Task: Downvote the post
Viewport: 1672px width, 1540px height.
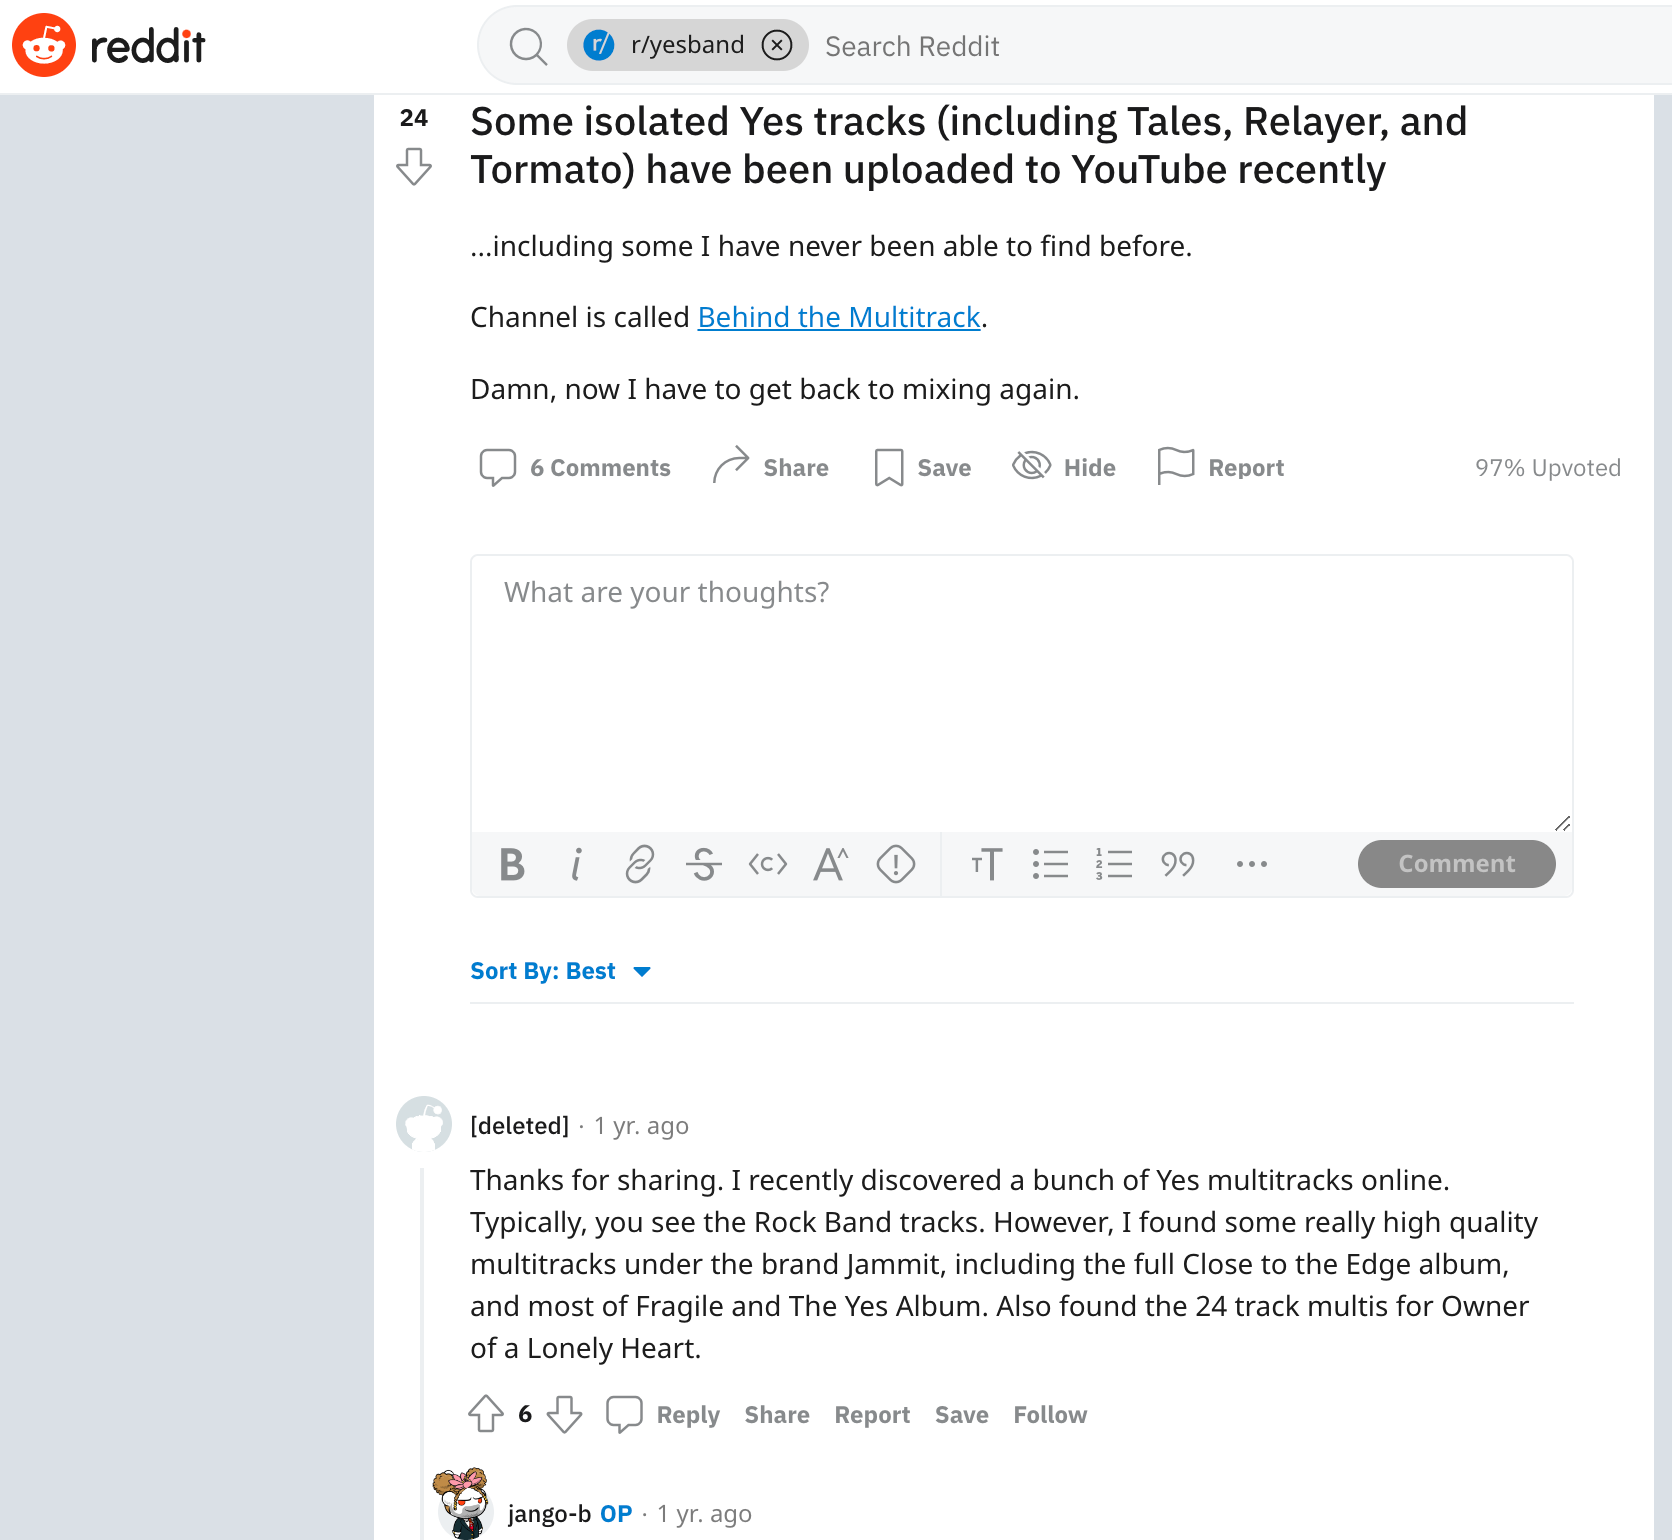Action: [x=414, y=167]
